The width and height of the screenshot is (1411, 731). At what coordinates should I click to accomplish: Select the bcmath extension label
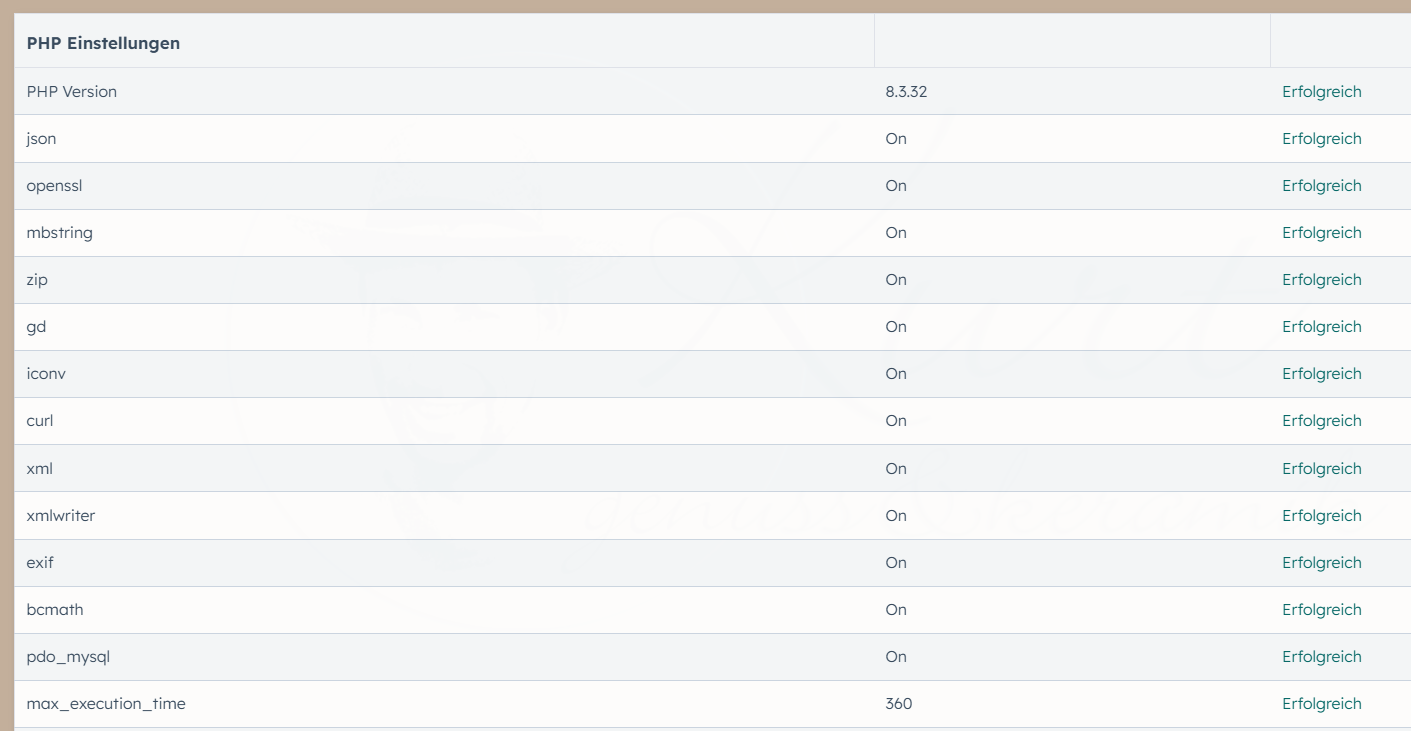click(55, 609)
